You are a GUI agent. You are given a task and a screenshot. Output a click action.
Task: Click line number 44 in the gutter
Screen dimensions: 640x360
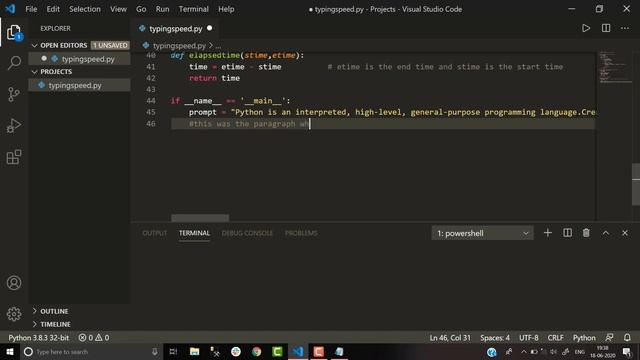tap(151, 101)
